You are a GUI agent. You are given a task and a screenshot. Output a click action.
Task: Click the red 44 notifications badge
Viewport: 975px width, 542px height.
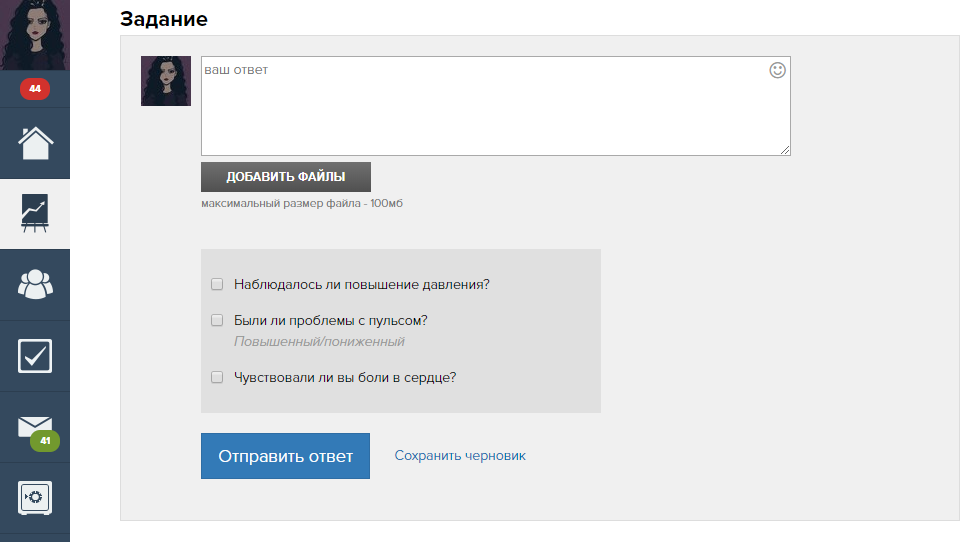[x=35, y=89]
